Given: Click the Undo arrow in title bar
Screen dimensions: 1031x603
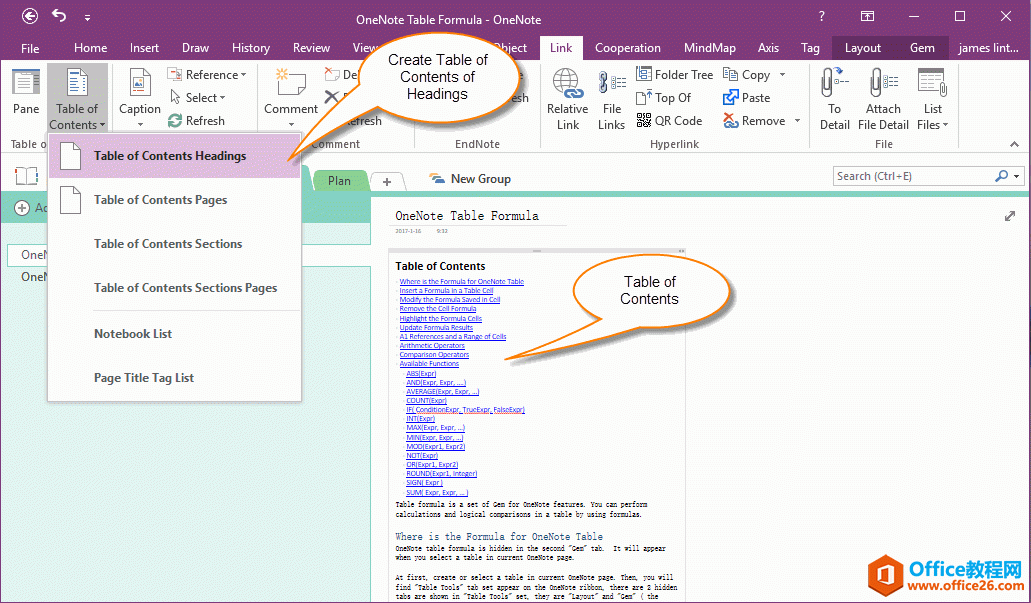Looking at the screenshot, I should (59, 16).
